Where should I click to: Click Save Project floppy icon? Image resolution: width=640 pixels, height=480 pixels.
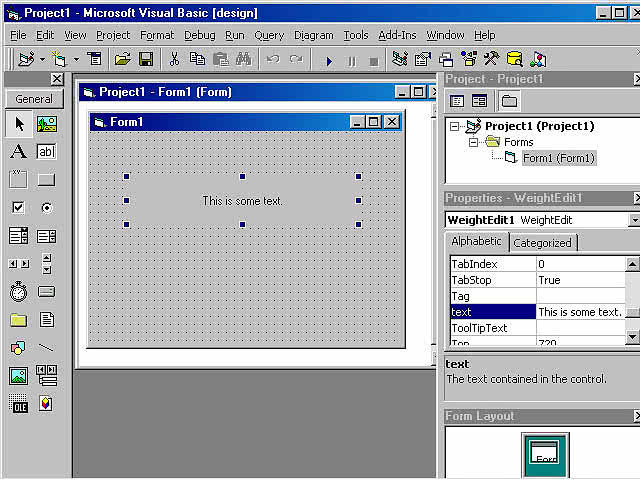[146, 60]
